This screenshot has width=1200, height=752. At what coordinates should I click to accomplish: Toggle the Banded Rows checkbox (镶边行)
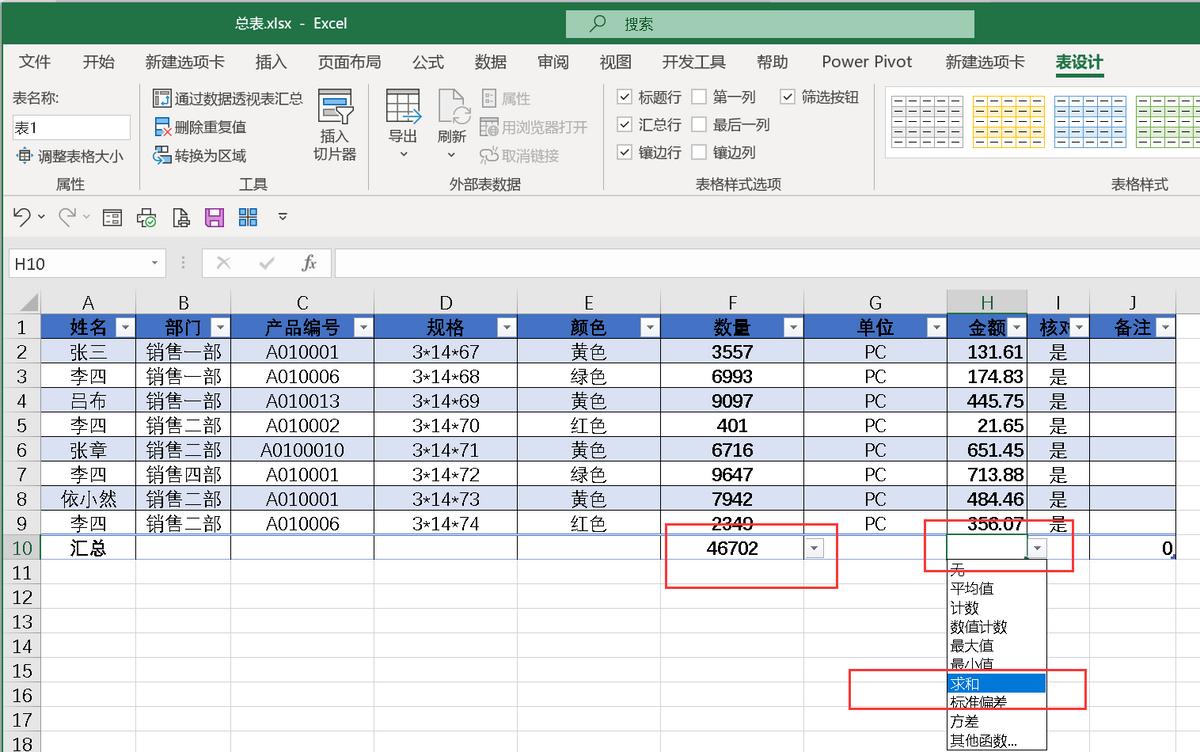pos(624,152)
